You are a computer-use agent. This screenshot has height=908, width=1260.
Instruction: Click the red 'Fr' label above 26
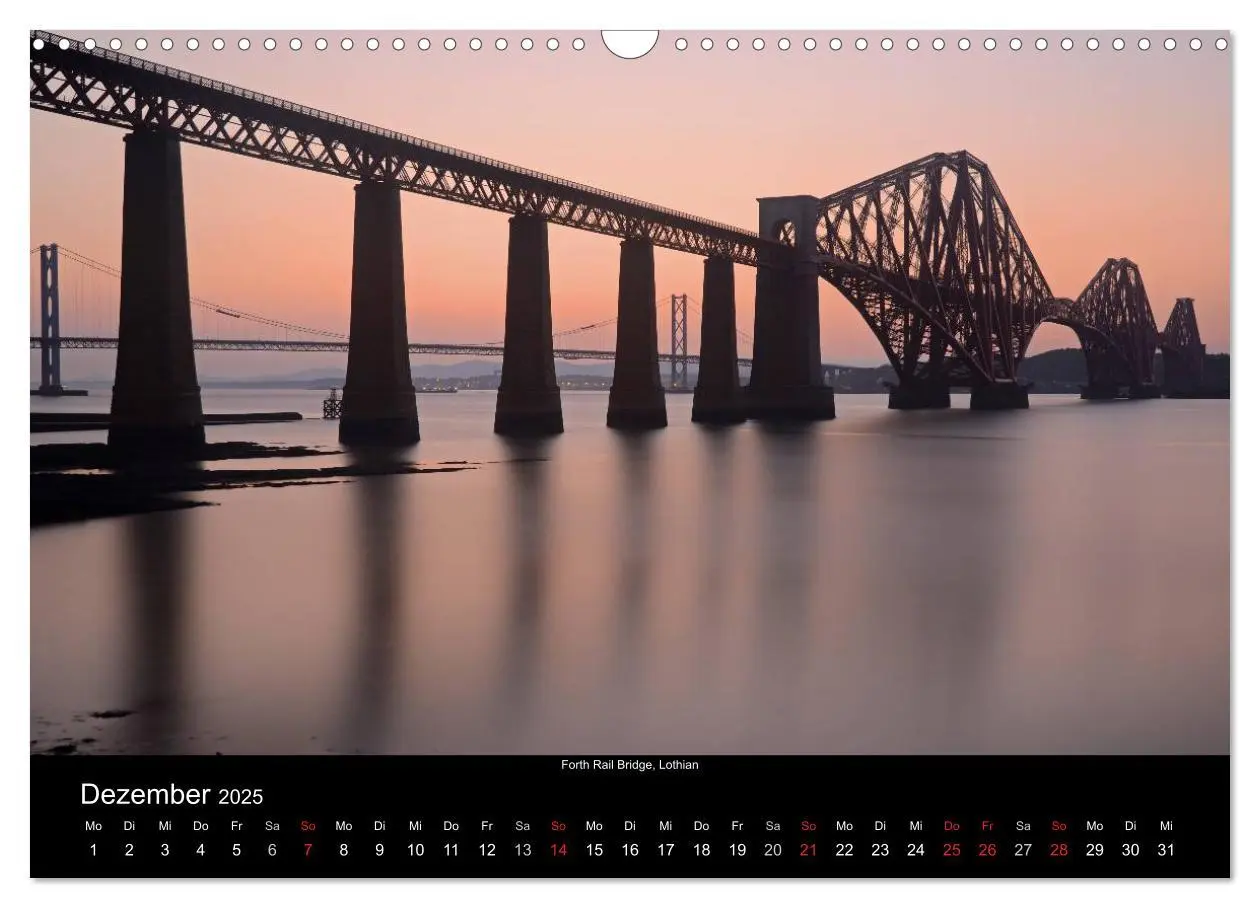988,826
